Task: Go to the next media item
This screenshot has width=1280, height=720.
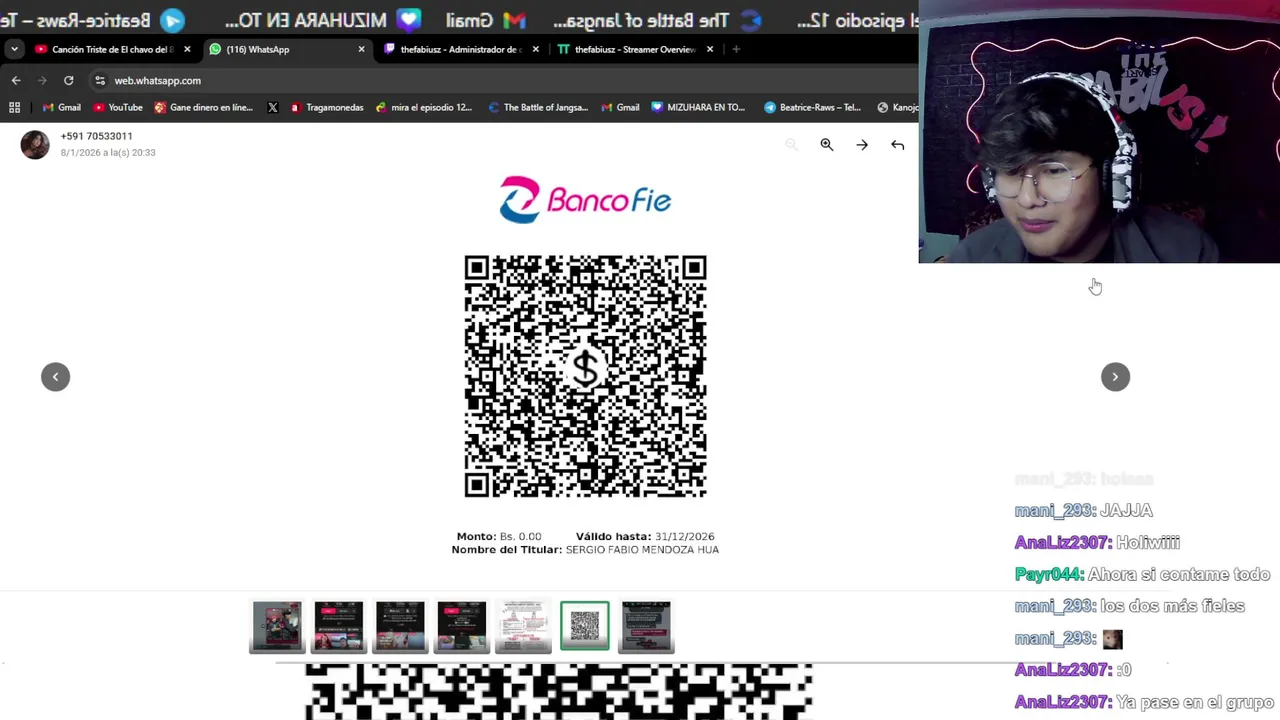Action: 1115,377
